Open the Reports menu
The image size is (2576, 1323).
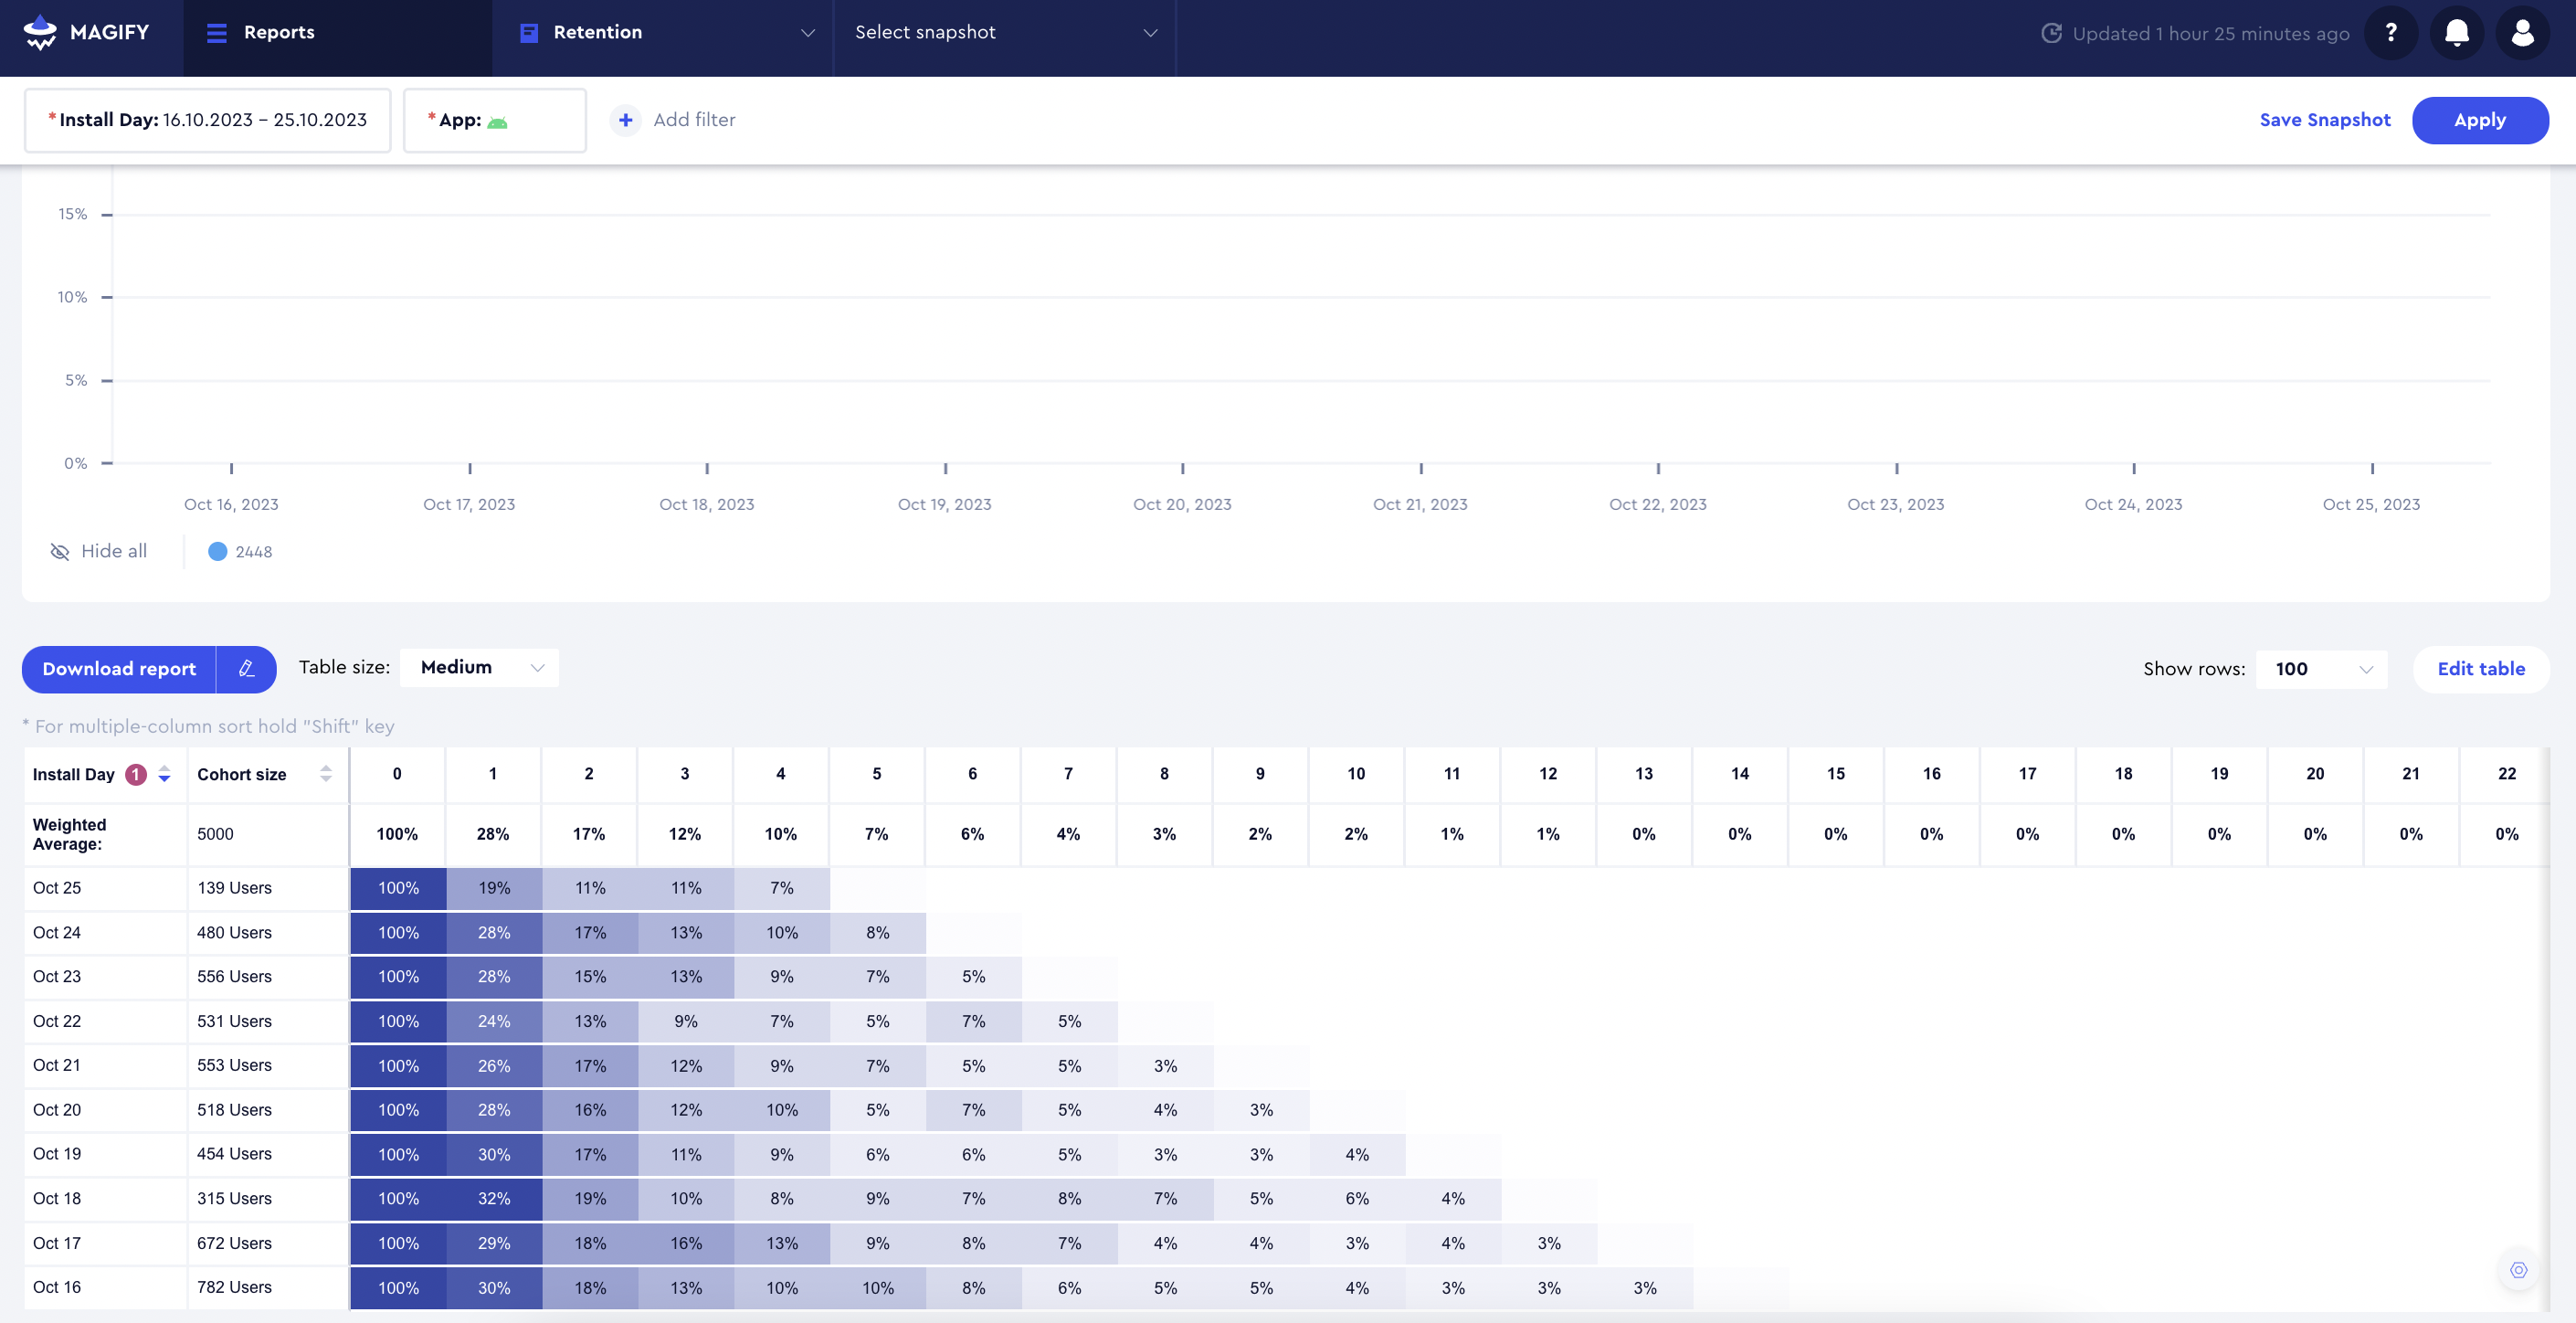coord(260,33)
